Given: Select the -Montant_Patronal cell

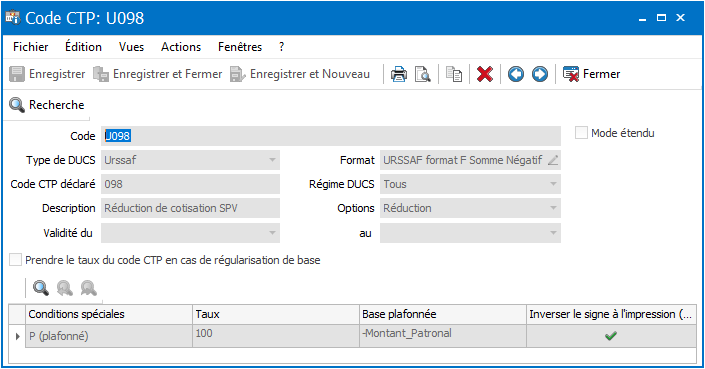Looking at the screenshot, I should [443, 336].
